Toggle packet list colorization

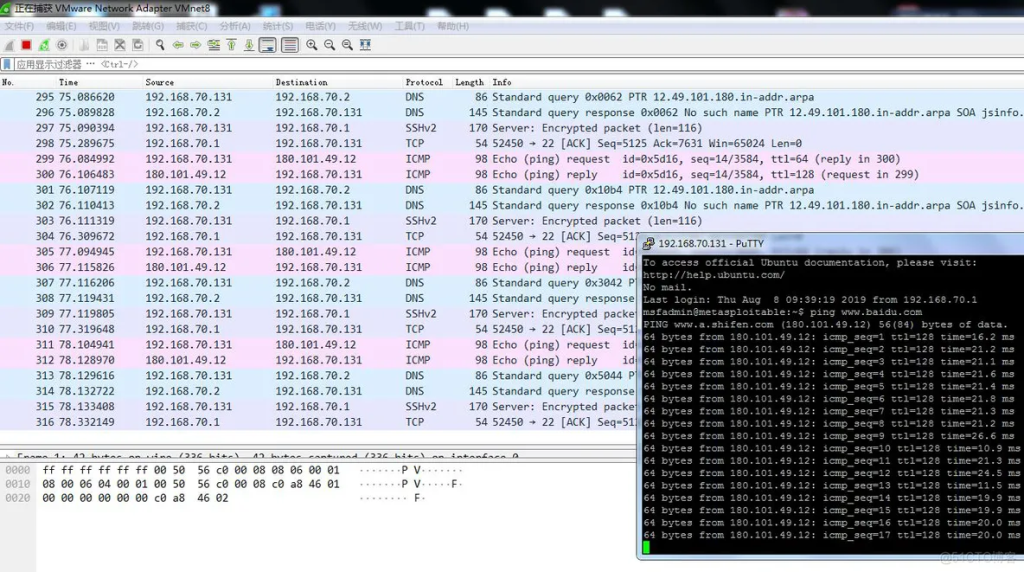290,45
